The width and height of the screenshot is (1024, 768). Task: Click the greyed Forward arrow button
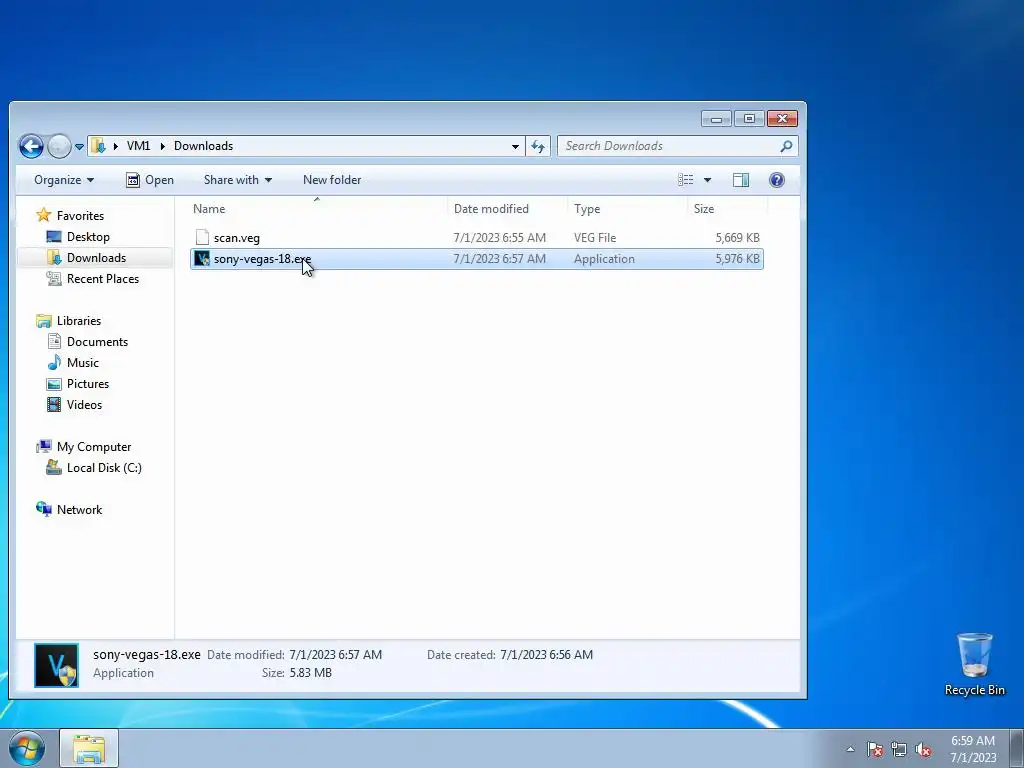(x=59, y=146)
